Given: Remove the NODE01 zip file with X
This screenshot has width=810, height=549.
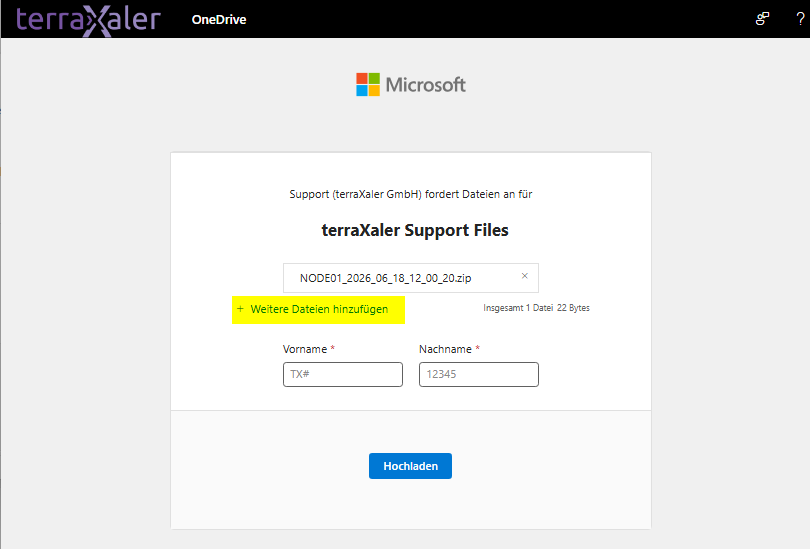Looking at the screenshot, I should tap(524, 276).
